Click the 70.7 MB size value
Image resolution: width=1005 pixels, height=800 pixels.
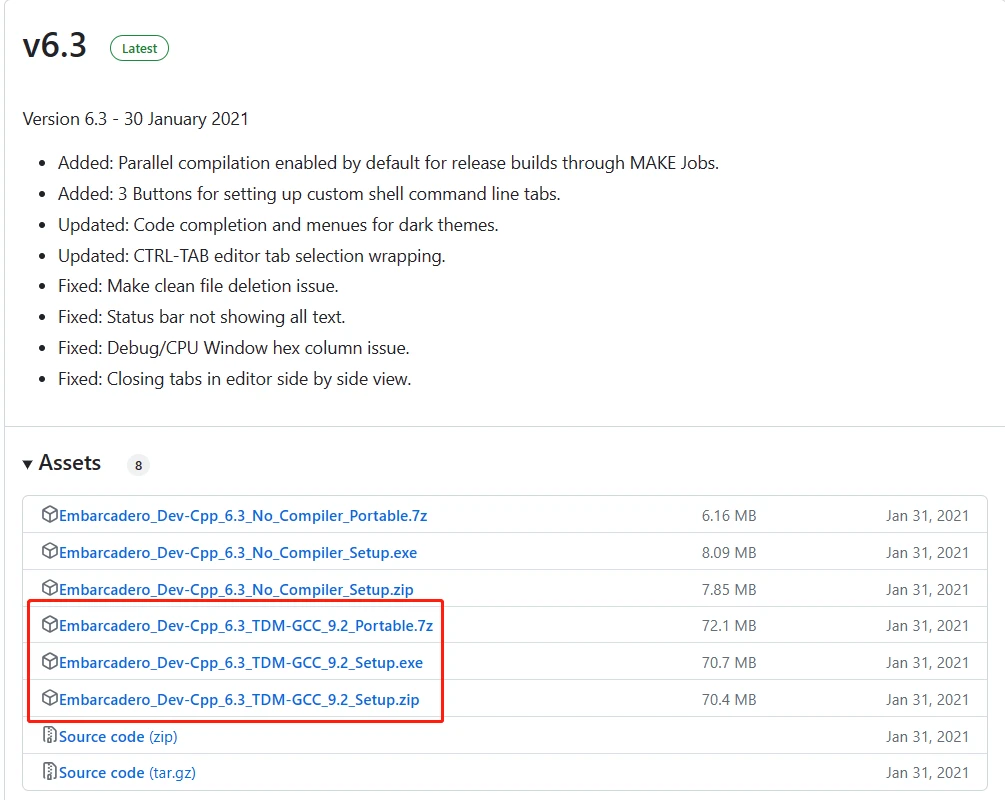click(x=729, y=663)
